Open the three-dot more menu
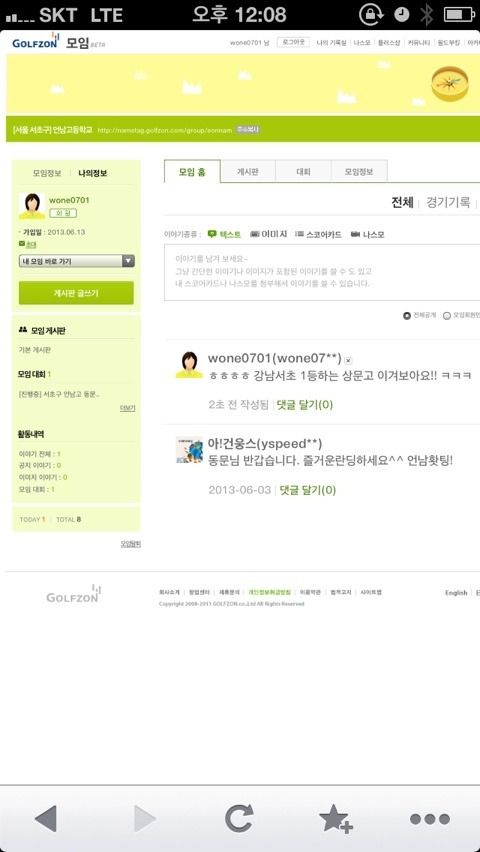This screenshot has height=852, width=480. tap(430, 819)
